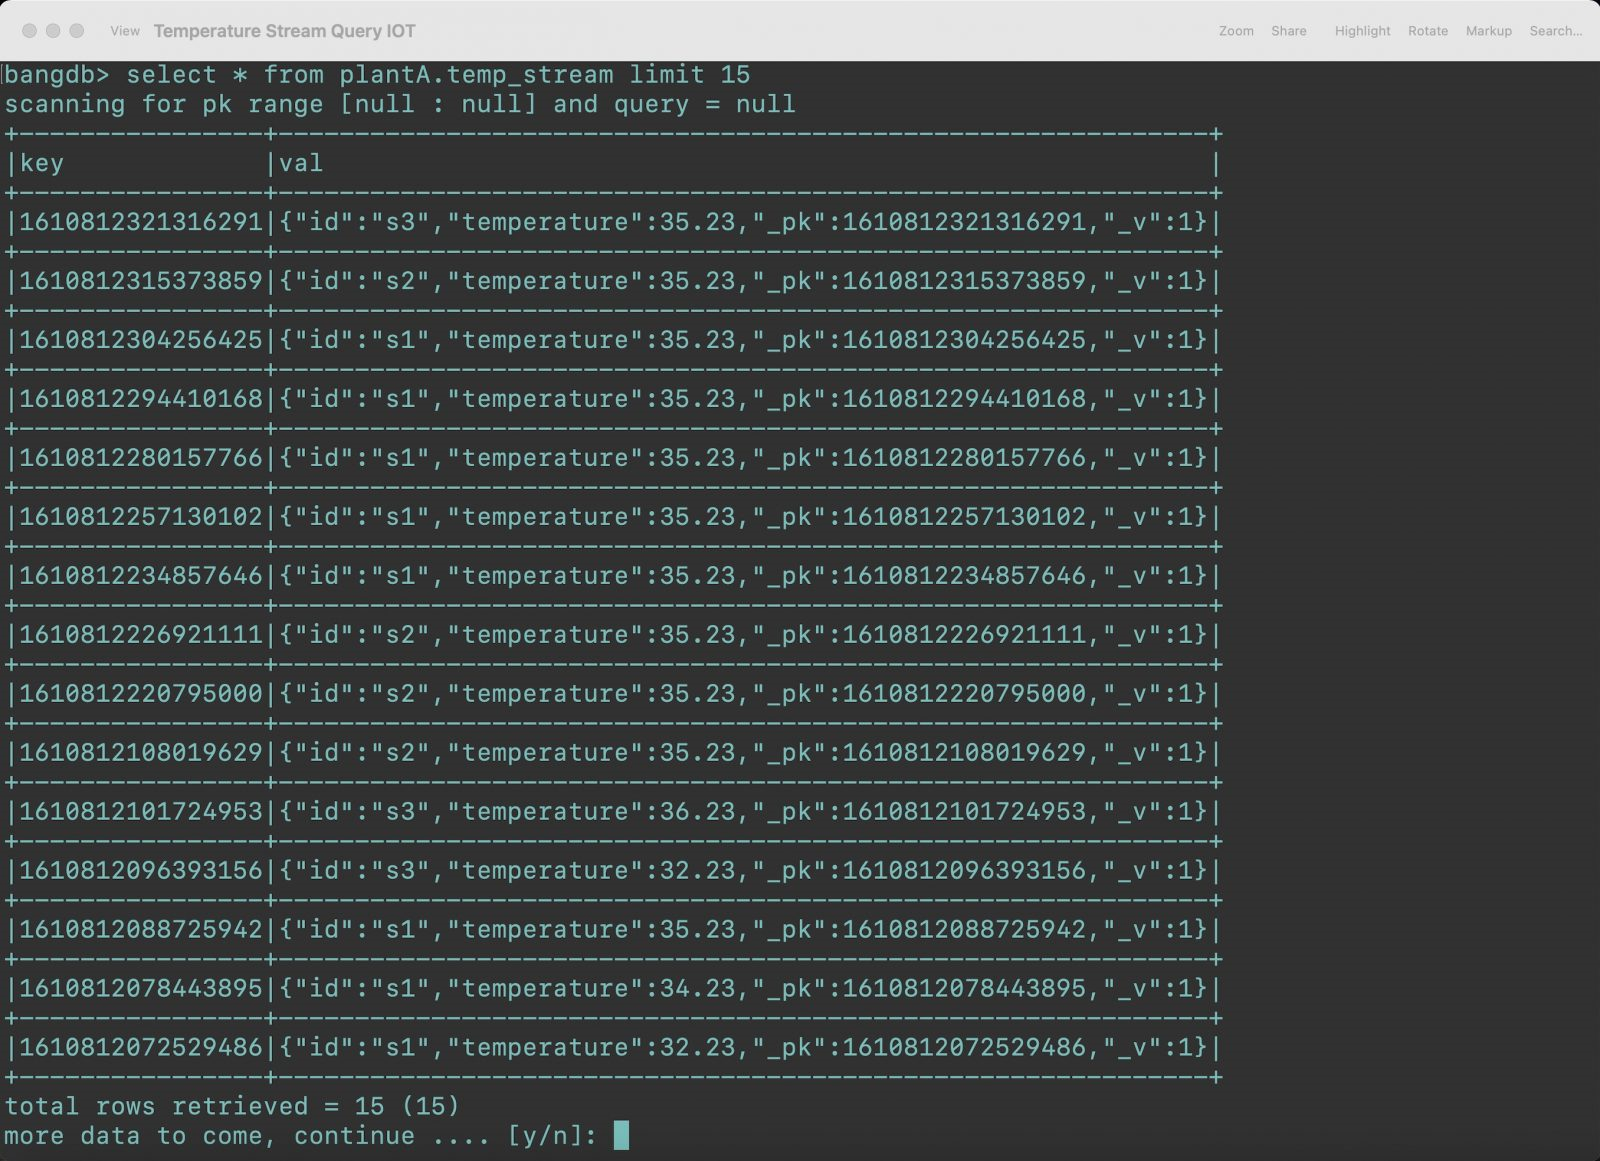Image resolution: width=1600 pixels, height=1161 pixels.
Task: Click the key column header
Action: click(x=41, y=163)
